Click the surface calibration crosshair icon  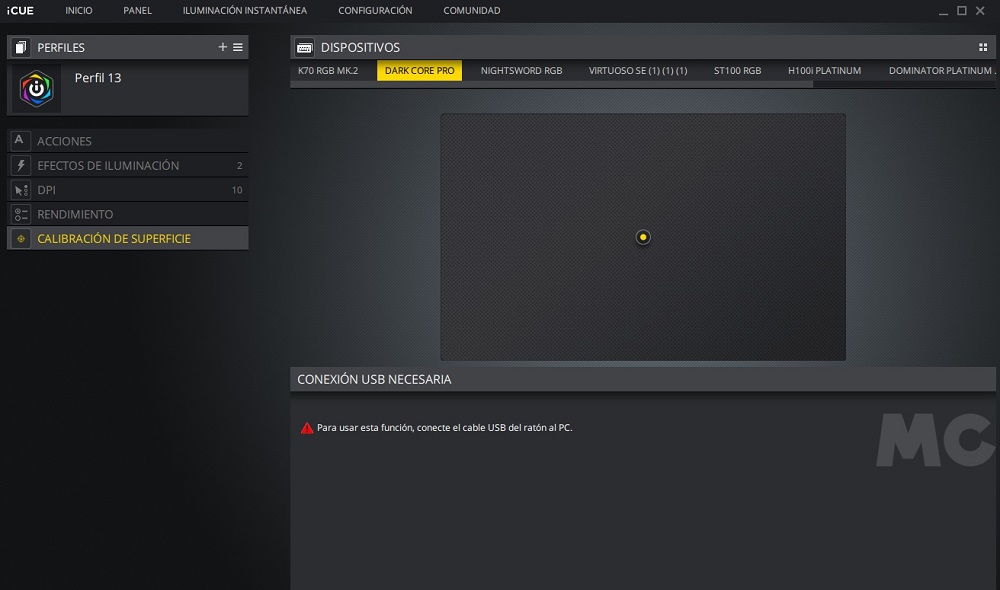20,239
